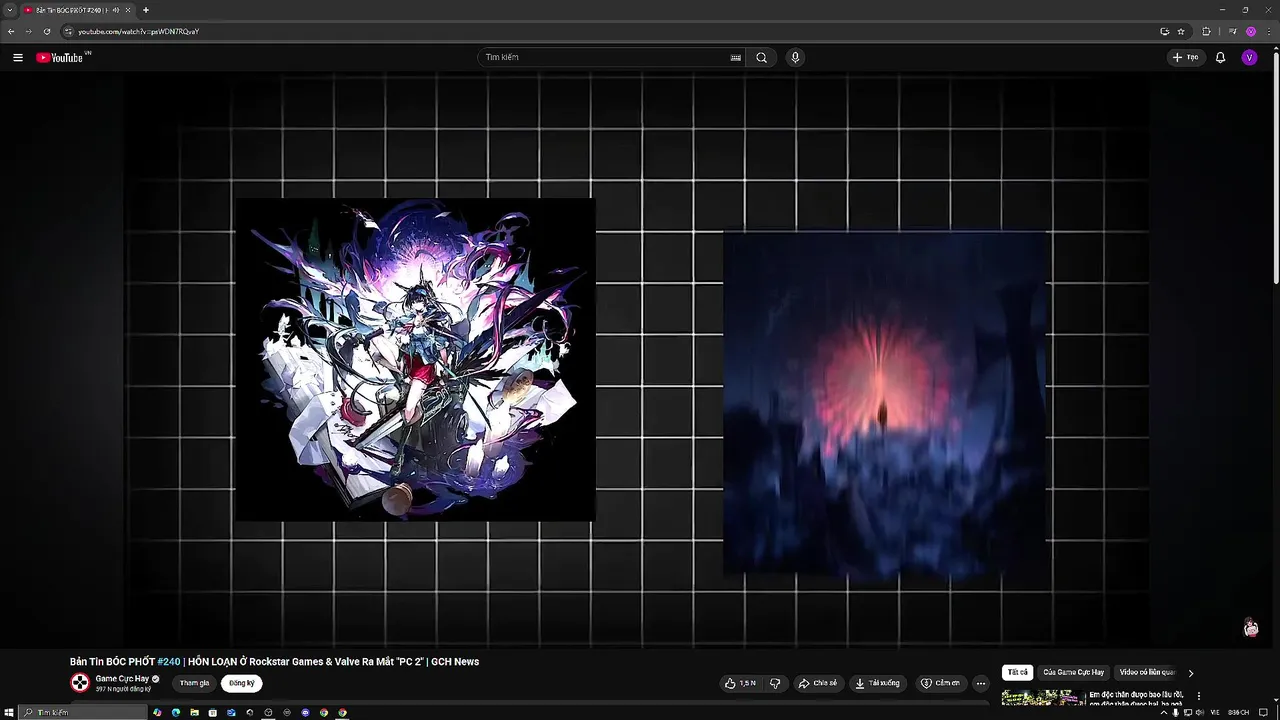Open the YouTube hamburger guide menu

[x=18, y=58]
